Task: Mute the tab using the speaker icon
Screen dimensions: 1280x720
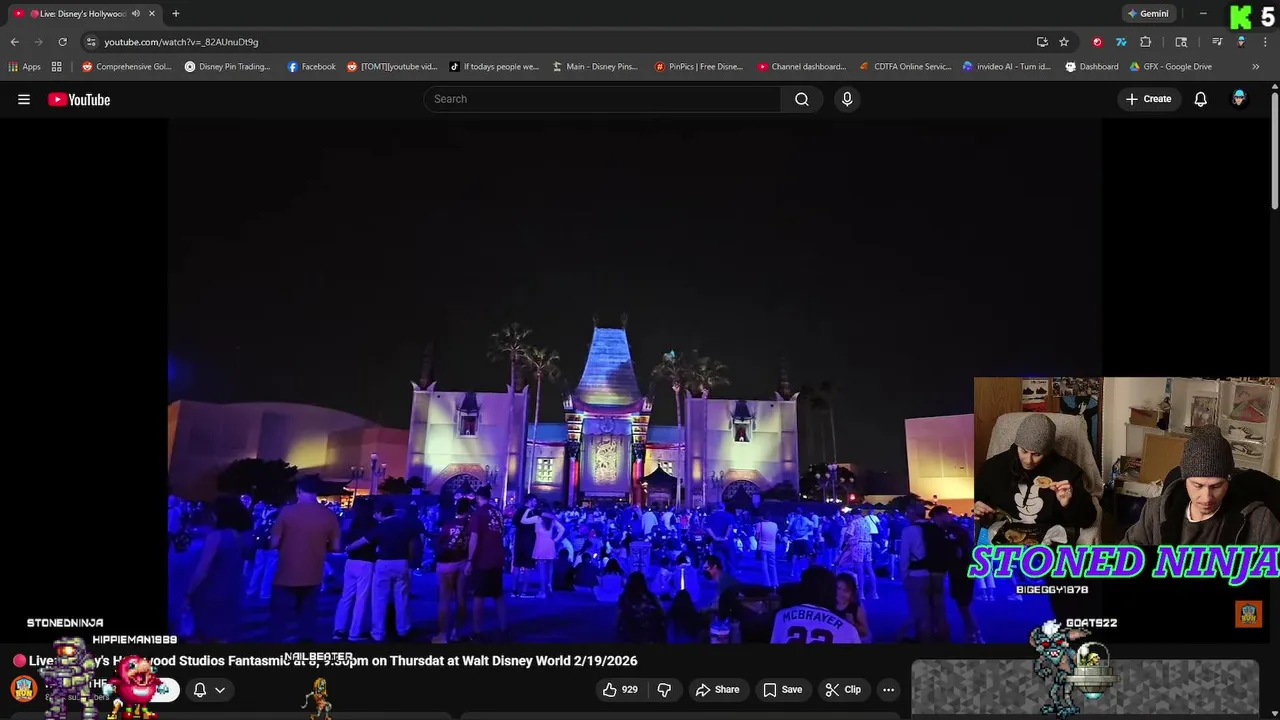Action: [x=135, y=14]
